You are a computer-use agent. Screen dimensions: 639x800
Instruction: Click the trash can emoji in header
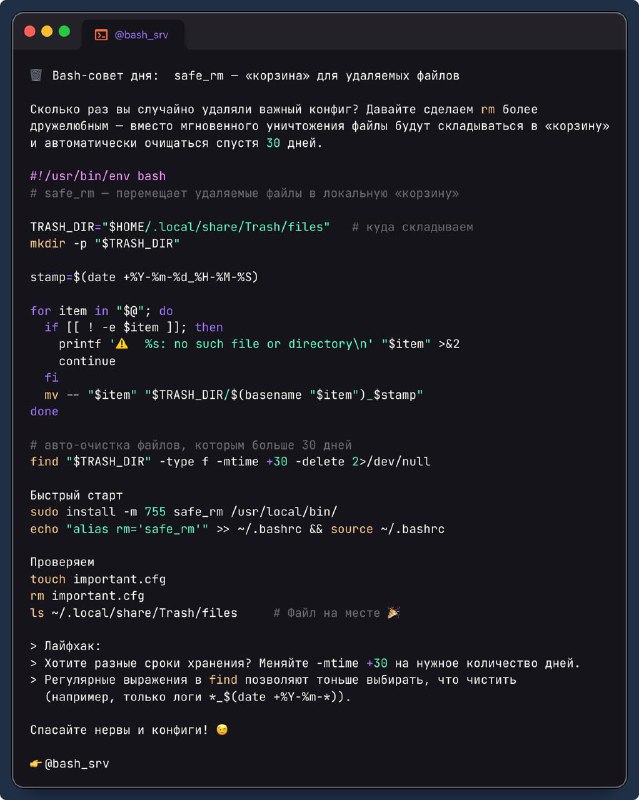click(x=36, y=76)
